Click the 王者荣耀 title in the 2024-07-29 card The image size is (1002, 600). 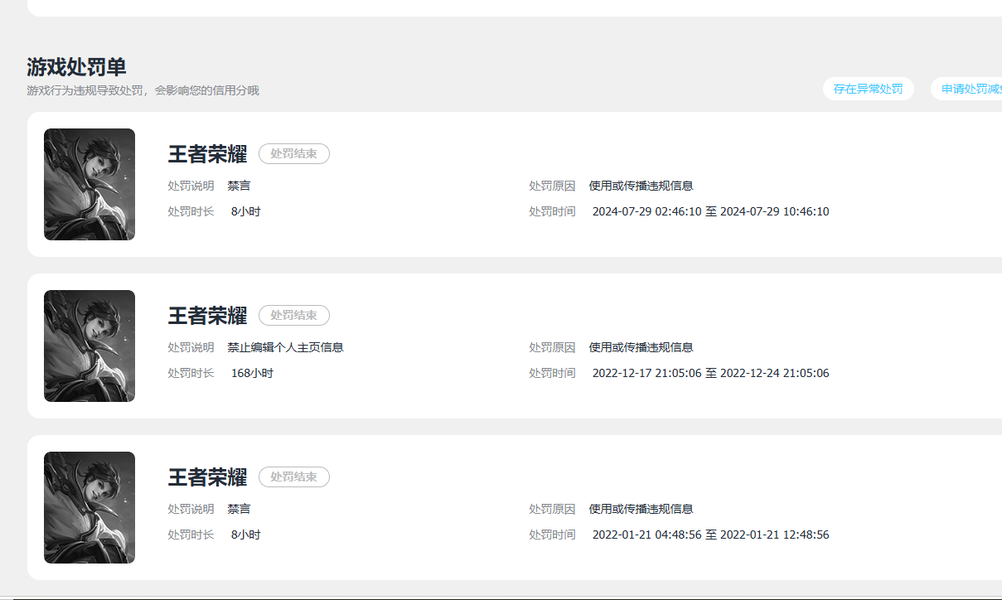tap(208, 154)
